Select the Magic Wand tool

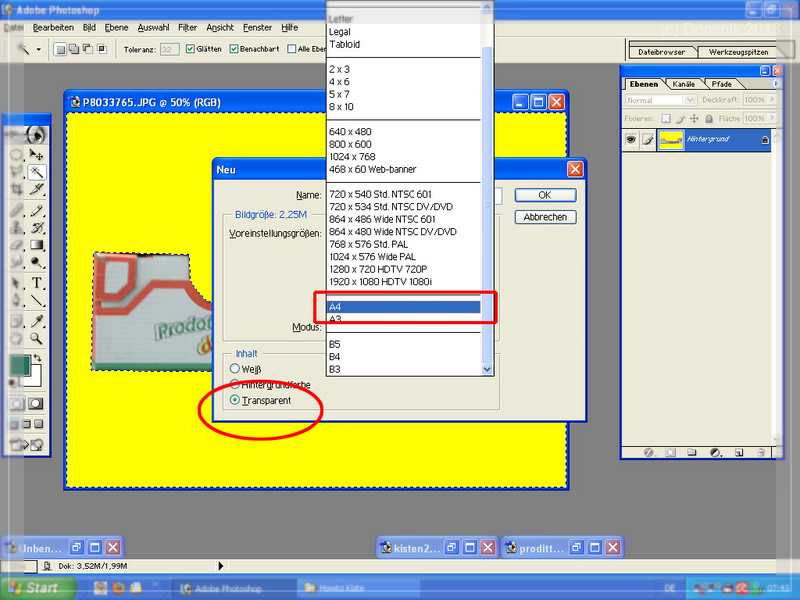(37, 172)
